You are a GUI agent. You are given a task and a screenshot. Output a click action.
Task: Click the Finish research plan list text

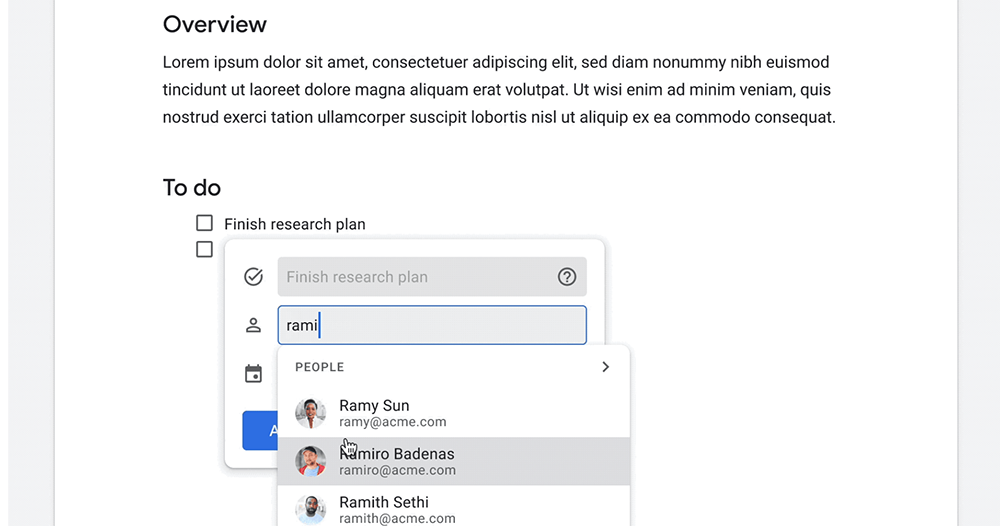295,224
